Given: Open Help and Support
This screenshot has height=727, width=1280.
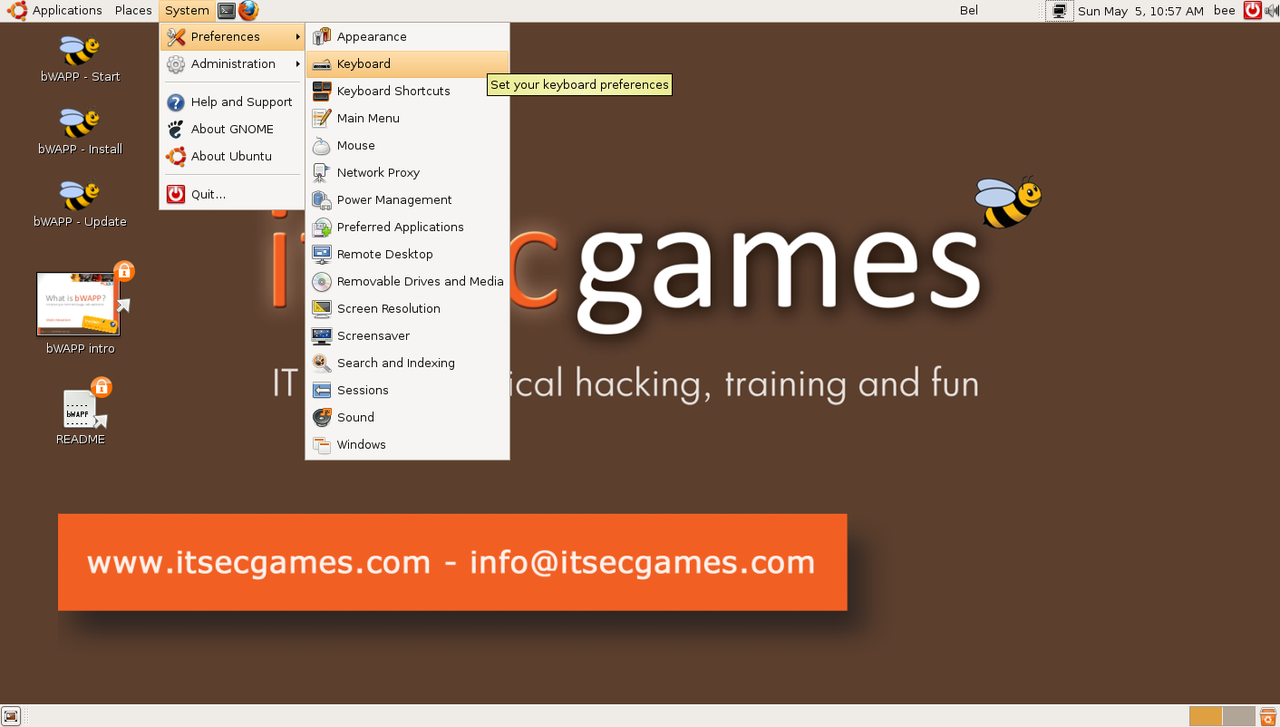Looking at the screenshot, I should click(x=232, y=102).
